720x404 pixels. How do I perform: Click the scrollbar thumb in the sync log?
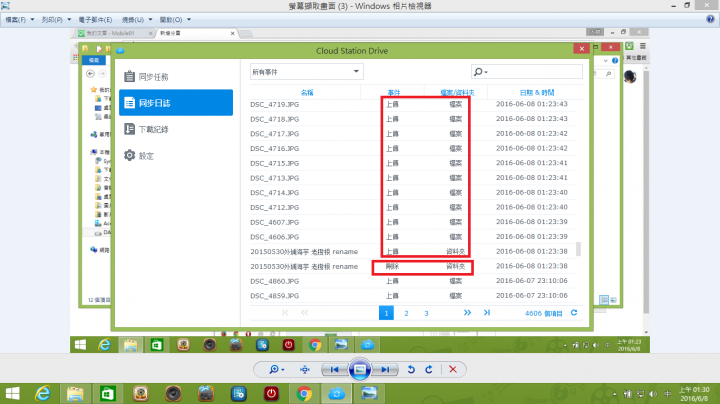(578, 249)
